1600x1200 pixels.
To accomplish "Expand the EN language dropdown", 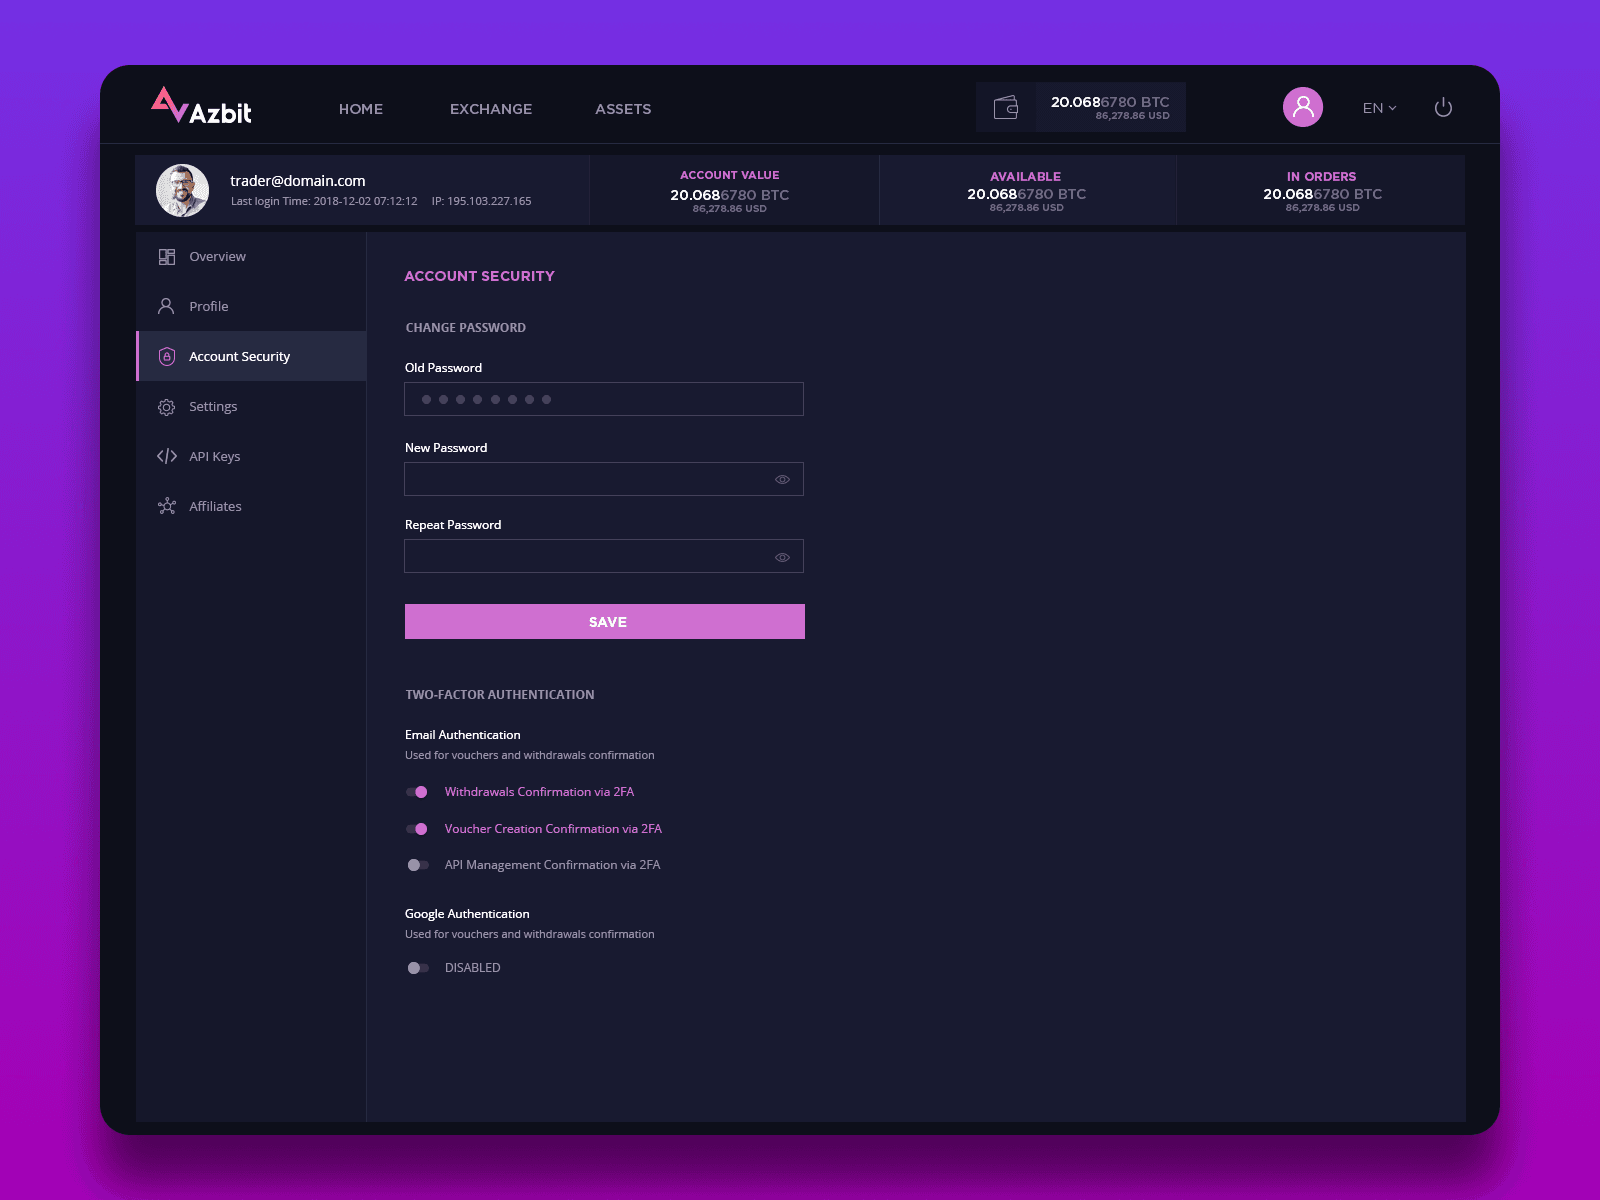I will (x=1379, y=108).
